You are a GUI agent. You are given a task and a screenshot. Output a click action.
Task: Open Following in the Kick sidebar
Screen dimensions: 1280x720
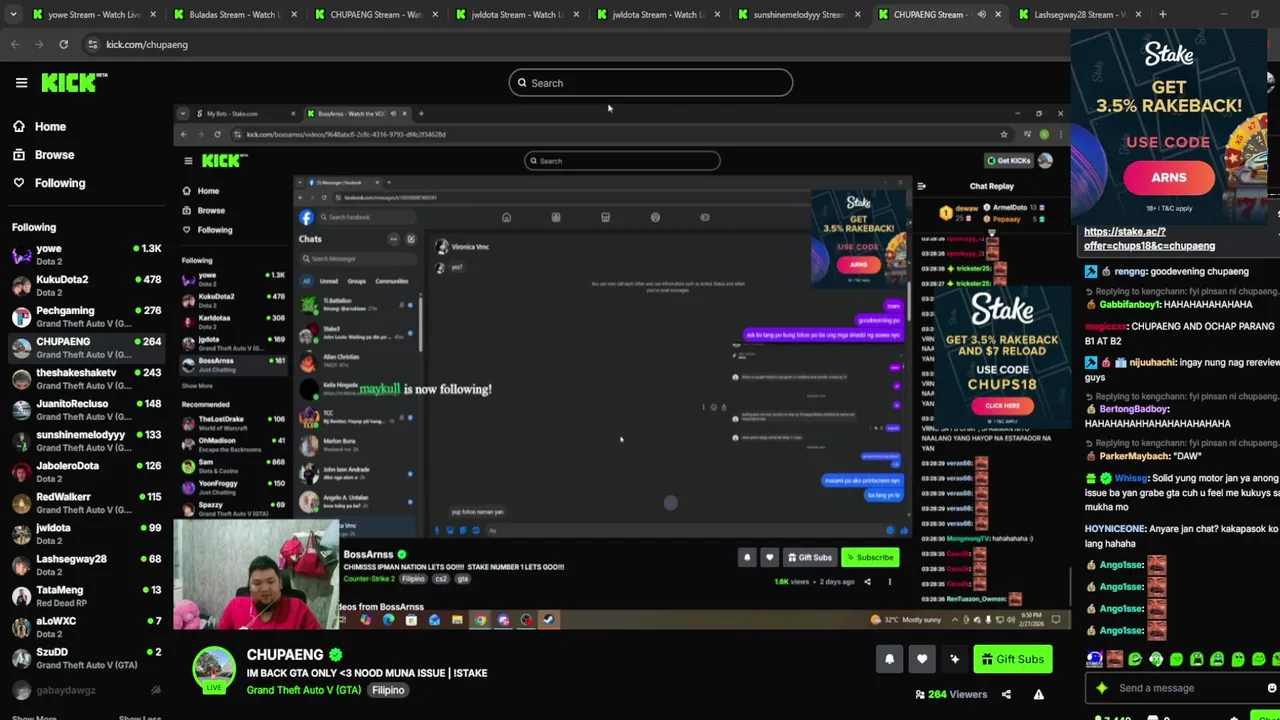(60, 183)
